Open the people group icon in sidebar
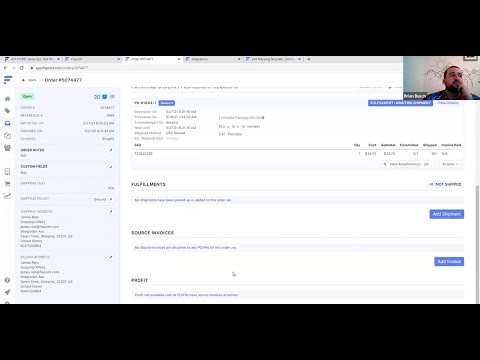480x360 pixels. click(x=7, y=148)
